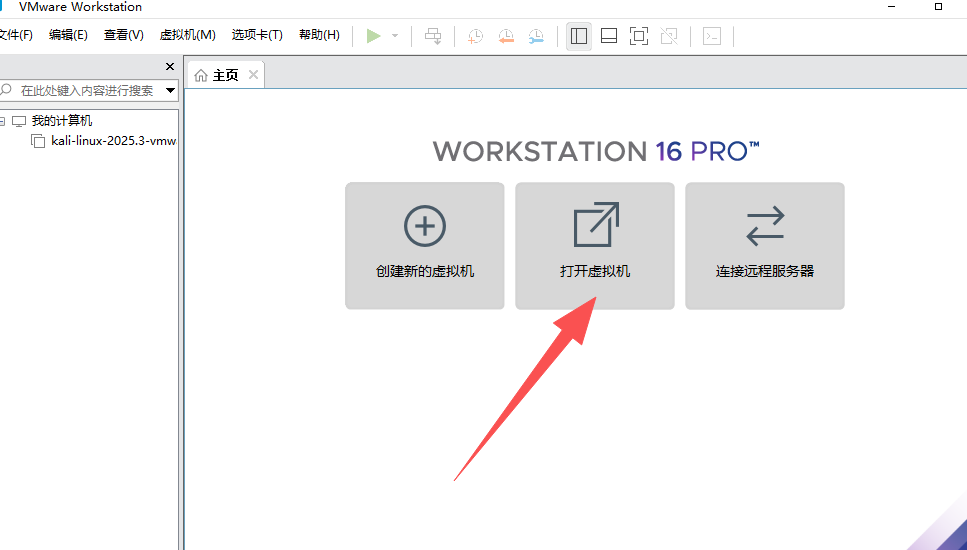Take a snapshot using the clock-plus icon
This screenshot has height=550, width=967.
click(475, 36)
